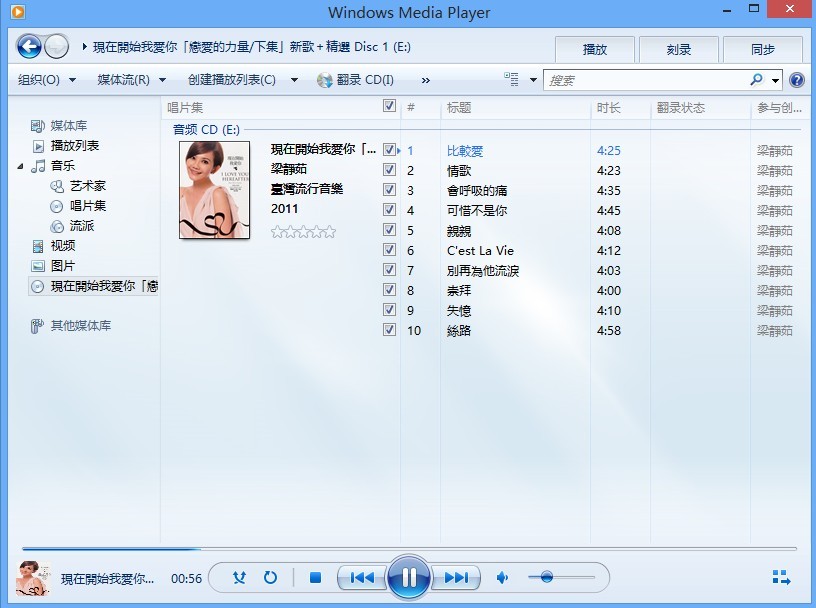The height and width of the screenshot is (608, 816).
Task: Click the disc breadcrumb path text
Action: pos(252,47)
